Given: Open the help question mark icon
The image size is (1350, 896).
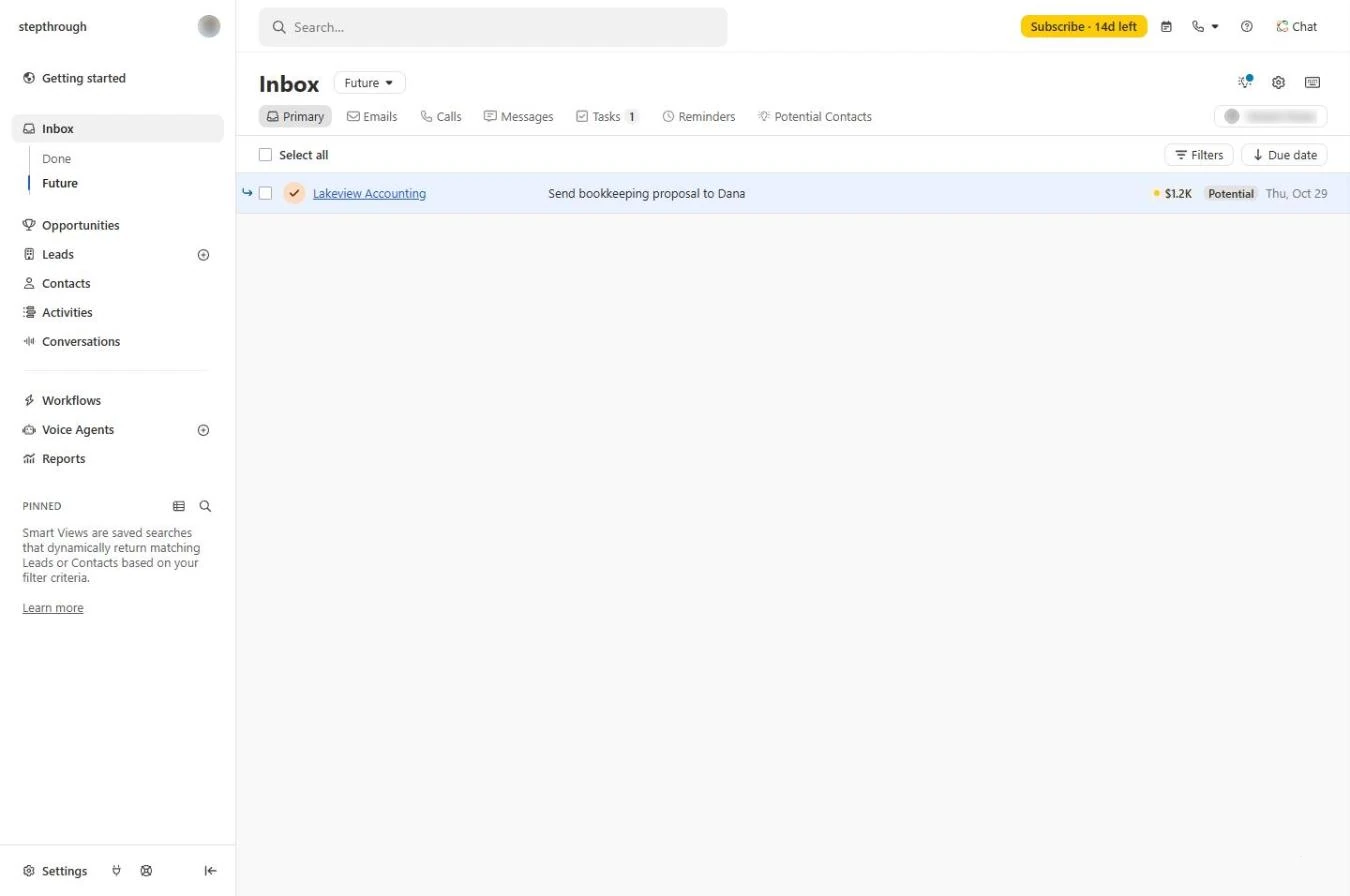Looking at the screenshot, I should [1247, 27].
